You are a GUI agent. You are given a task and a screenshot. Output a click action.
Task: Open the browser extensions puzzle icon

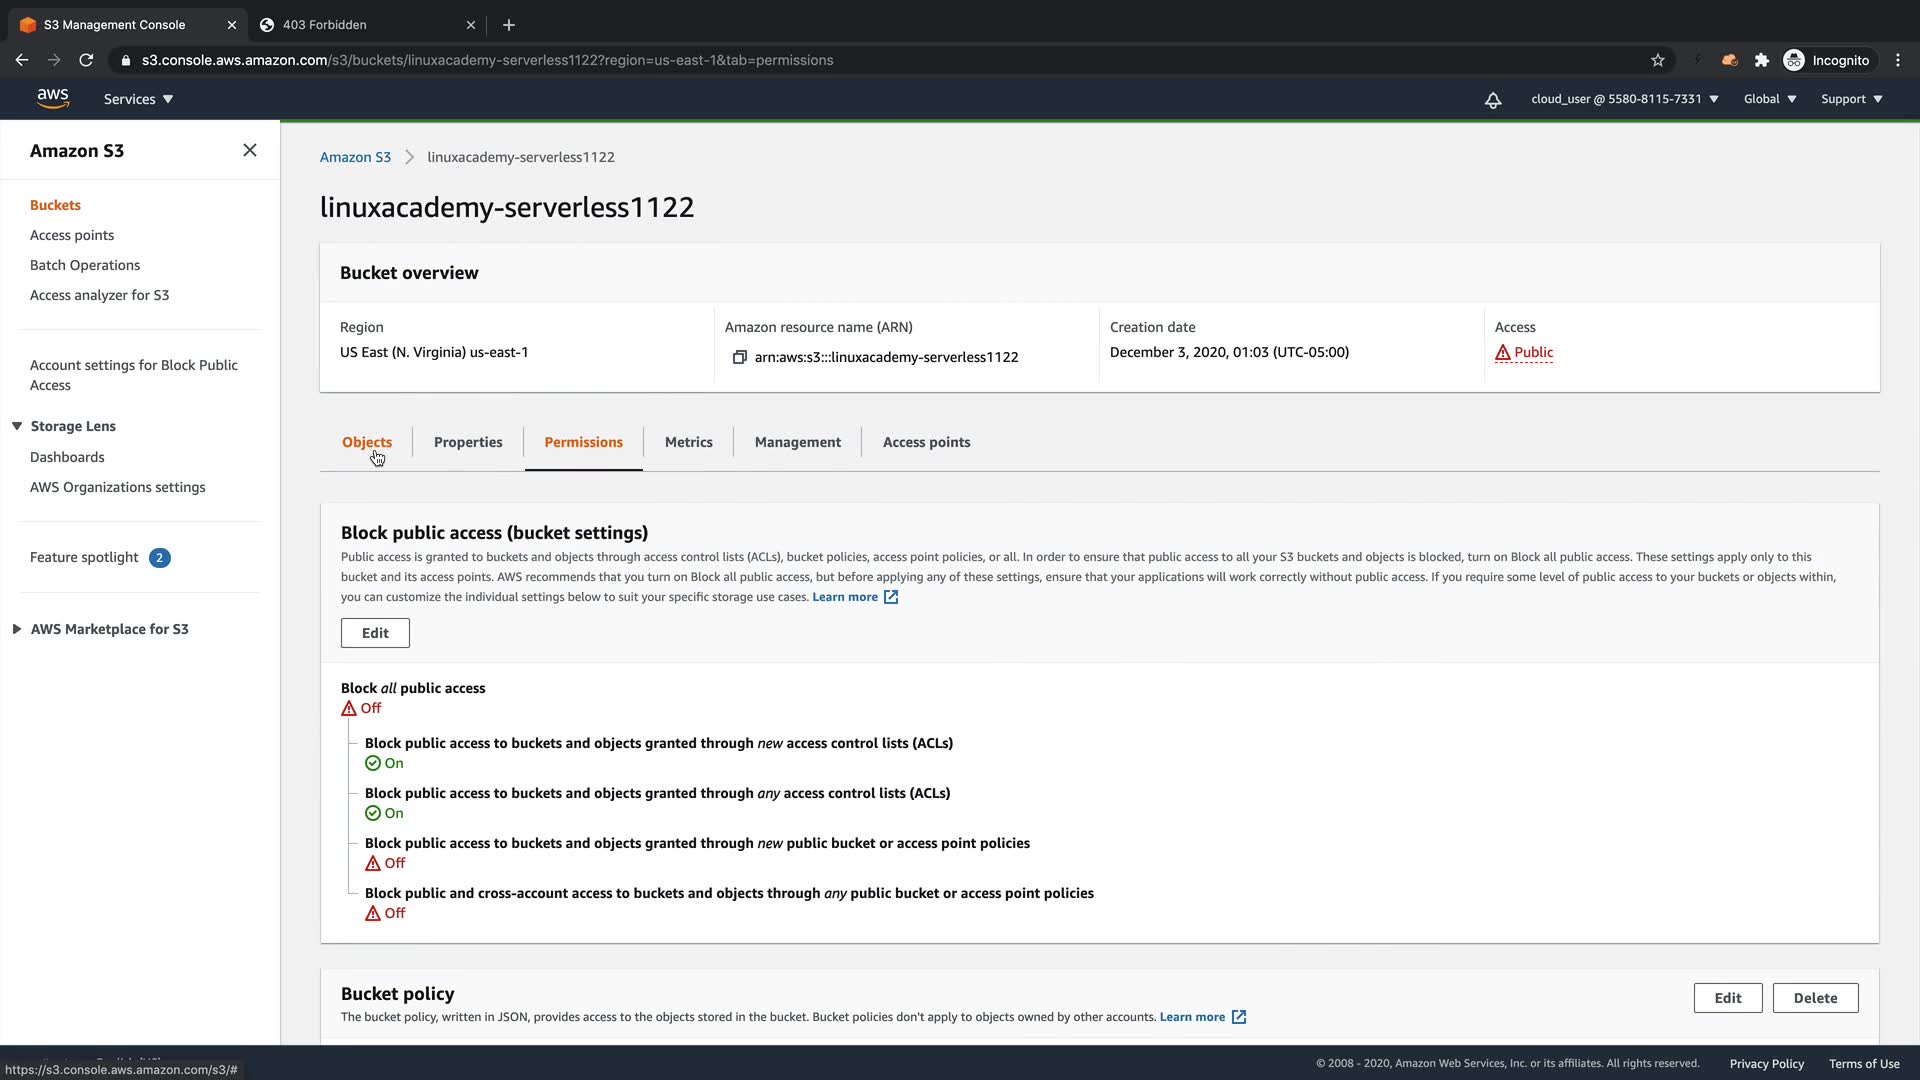pos(1762,60)
